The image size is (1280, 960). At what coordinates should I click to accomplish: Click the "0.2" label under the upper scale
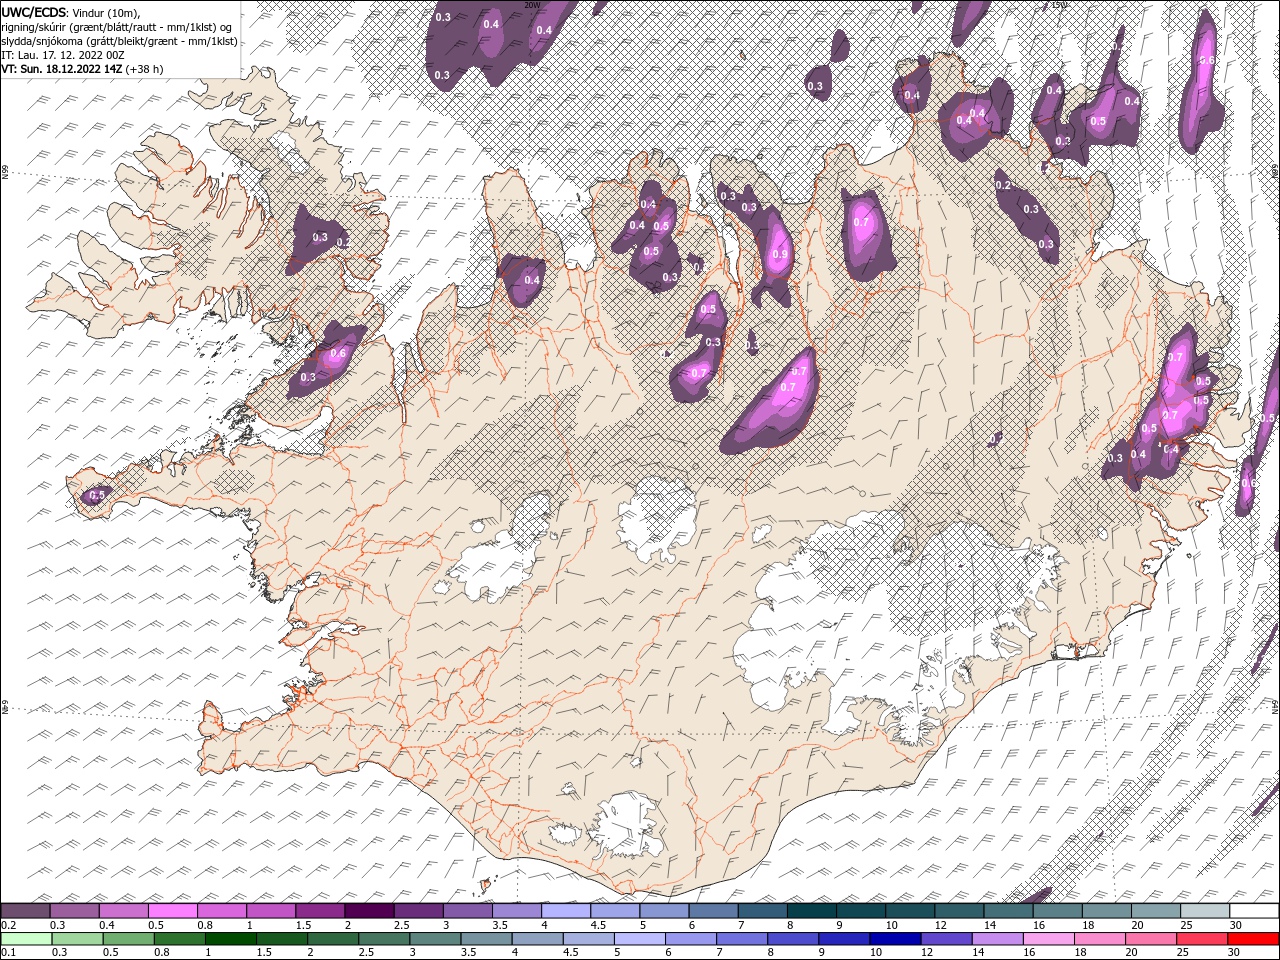tap(9, 925)
